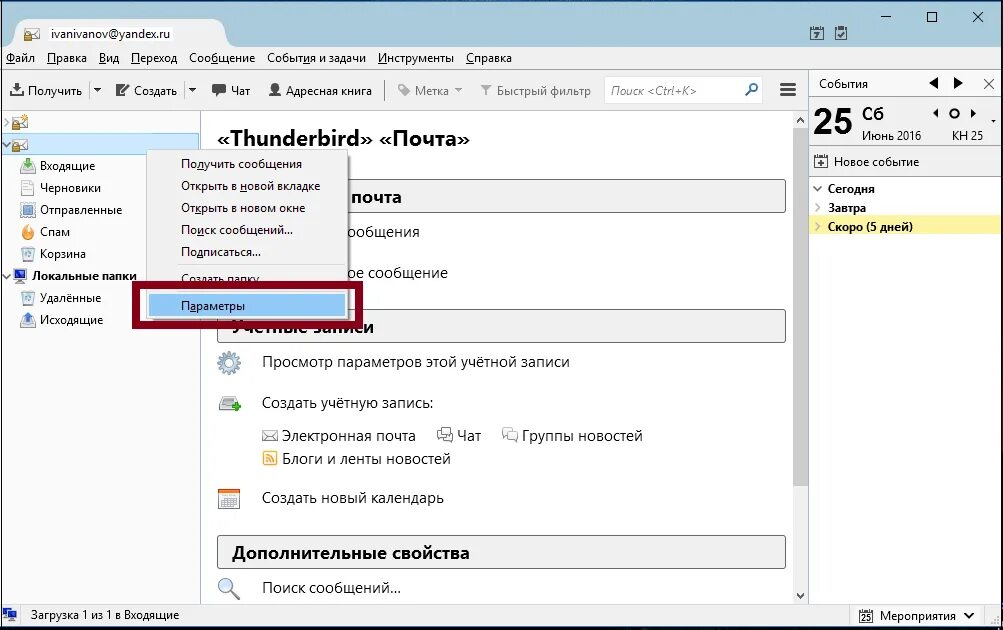Close the События pane
The width and height of the screenshot is (1003, 630).
(989, 84)
